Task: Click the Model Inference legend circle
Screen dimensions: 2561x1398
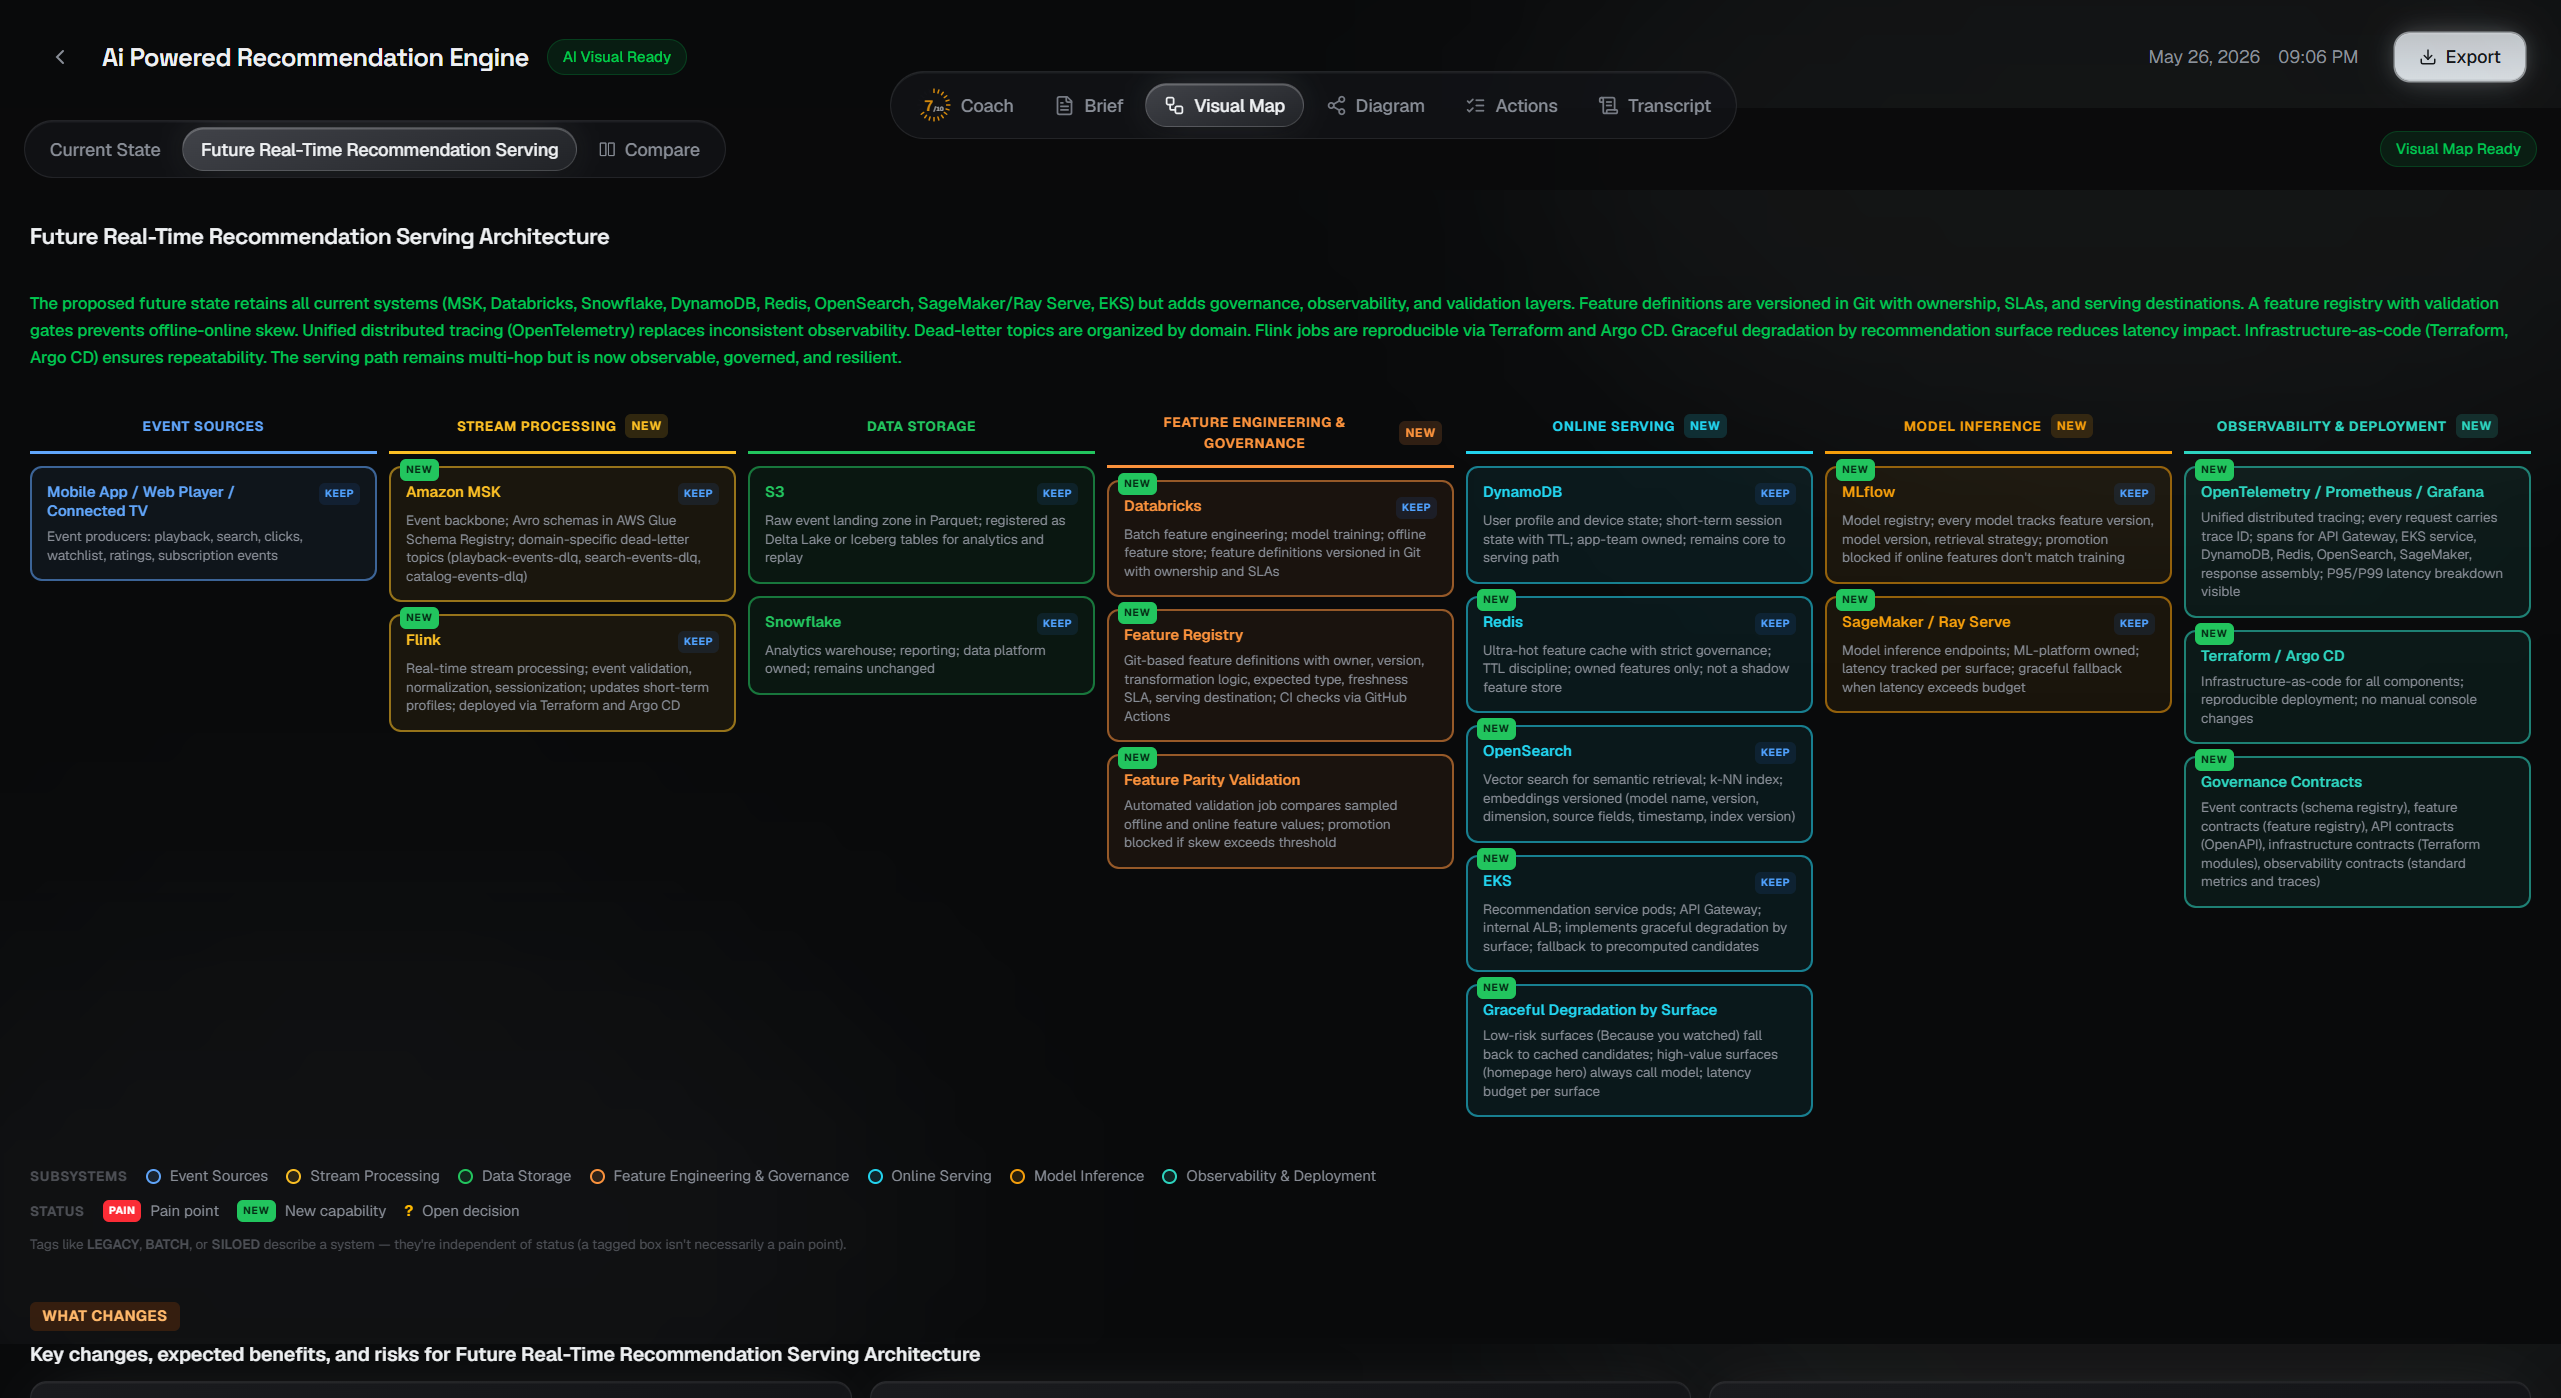Action: (x=1017, y=1177)
